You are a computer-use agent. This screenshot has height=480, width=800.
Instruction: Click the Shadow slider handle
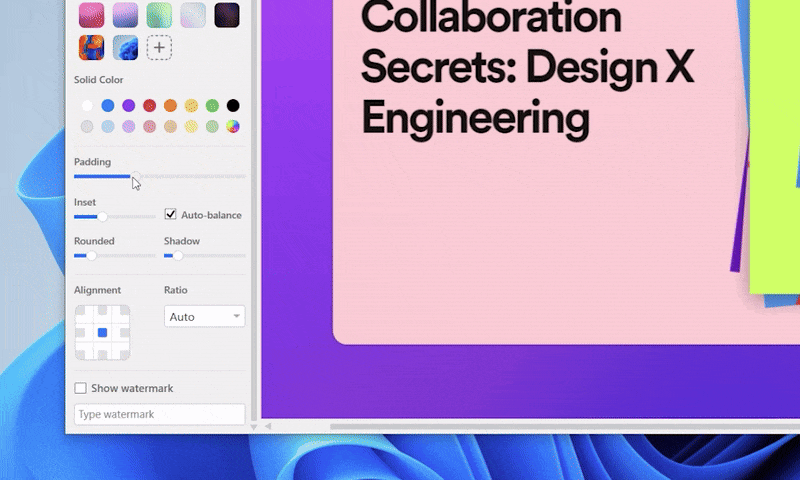click(x=178, y=256)
